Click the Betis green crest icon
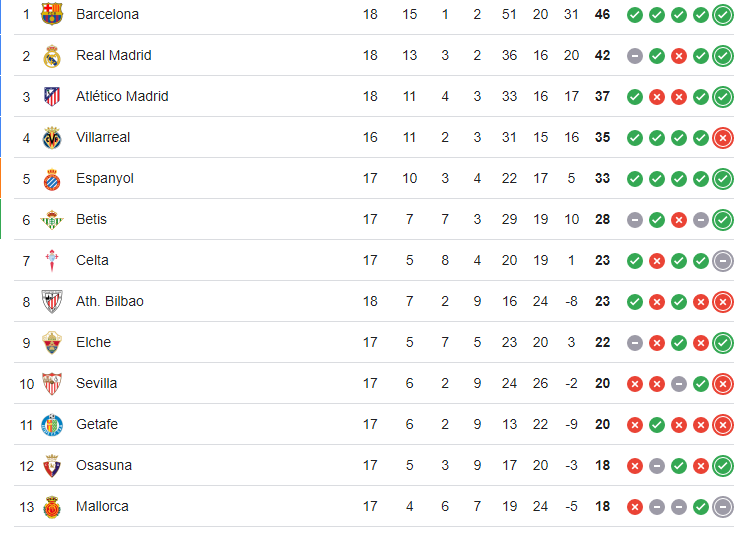This screenshot has width=741, height=536. 51,219
